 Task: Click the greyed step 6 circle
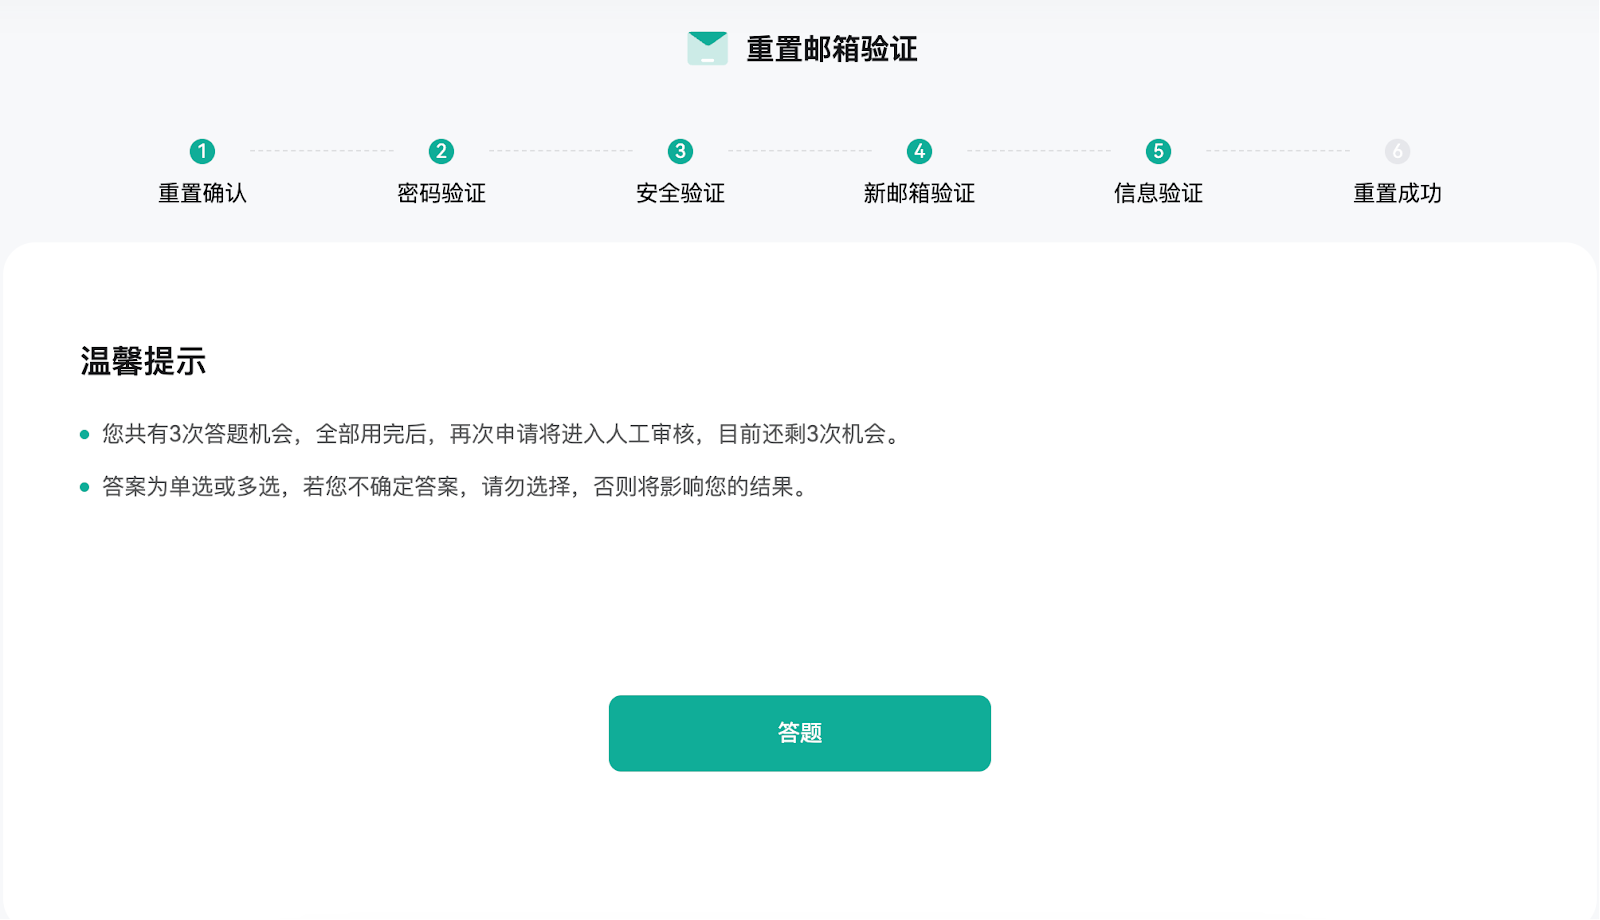point(1397,151)
